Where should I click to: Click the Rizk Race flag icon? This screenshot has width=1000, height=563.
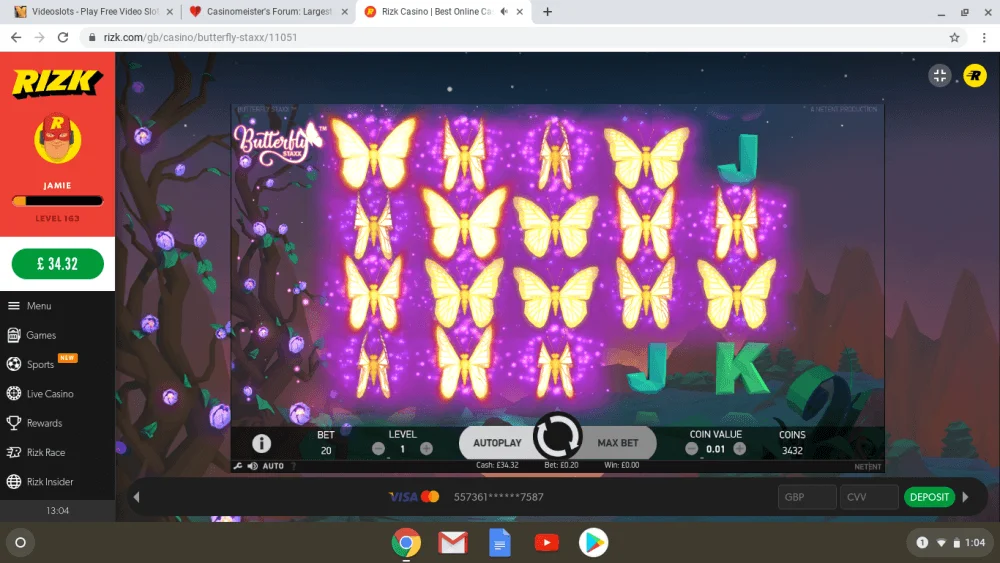[x=13, y=452]
